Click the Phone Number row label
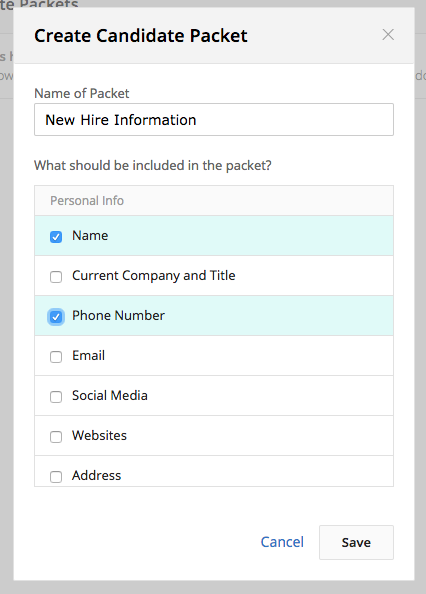 click(x=119, y=316)
